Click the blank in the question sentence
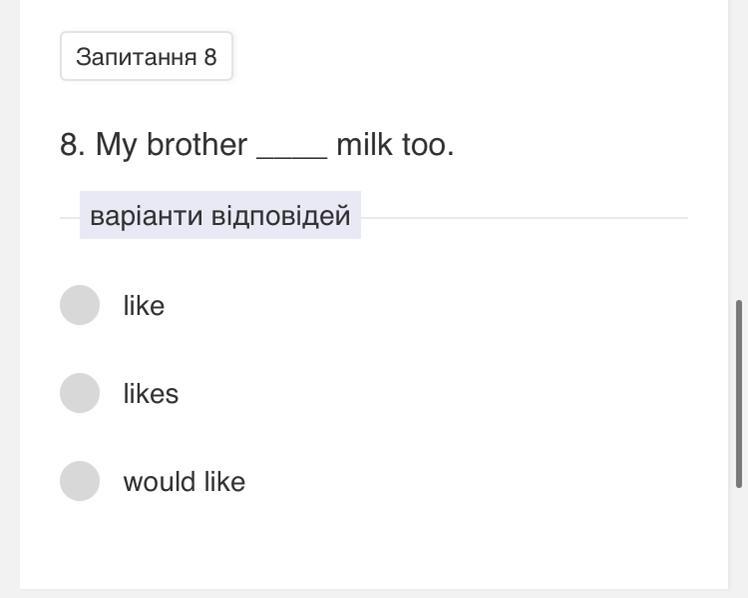Image resolution: width=748 pixels, height=598 pixels. click(292, 147)
